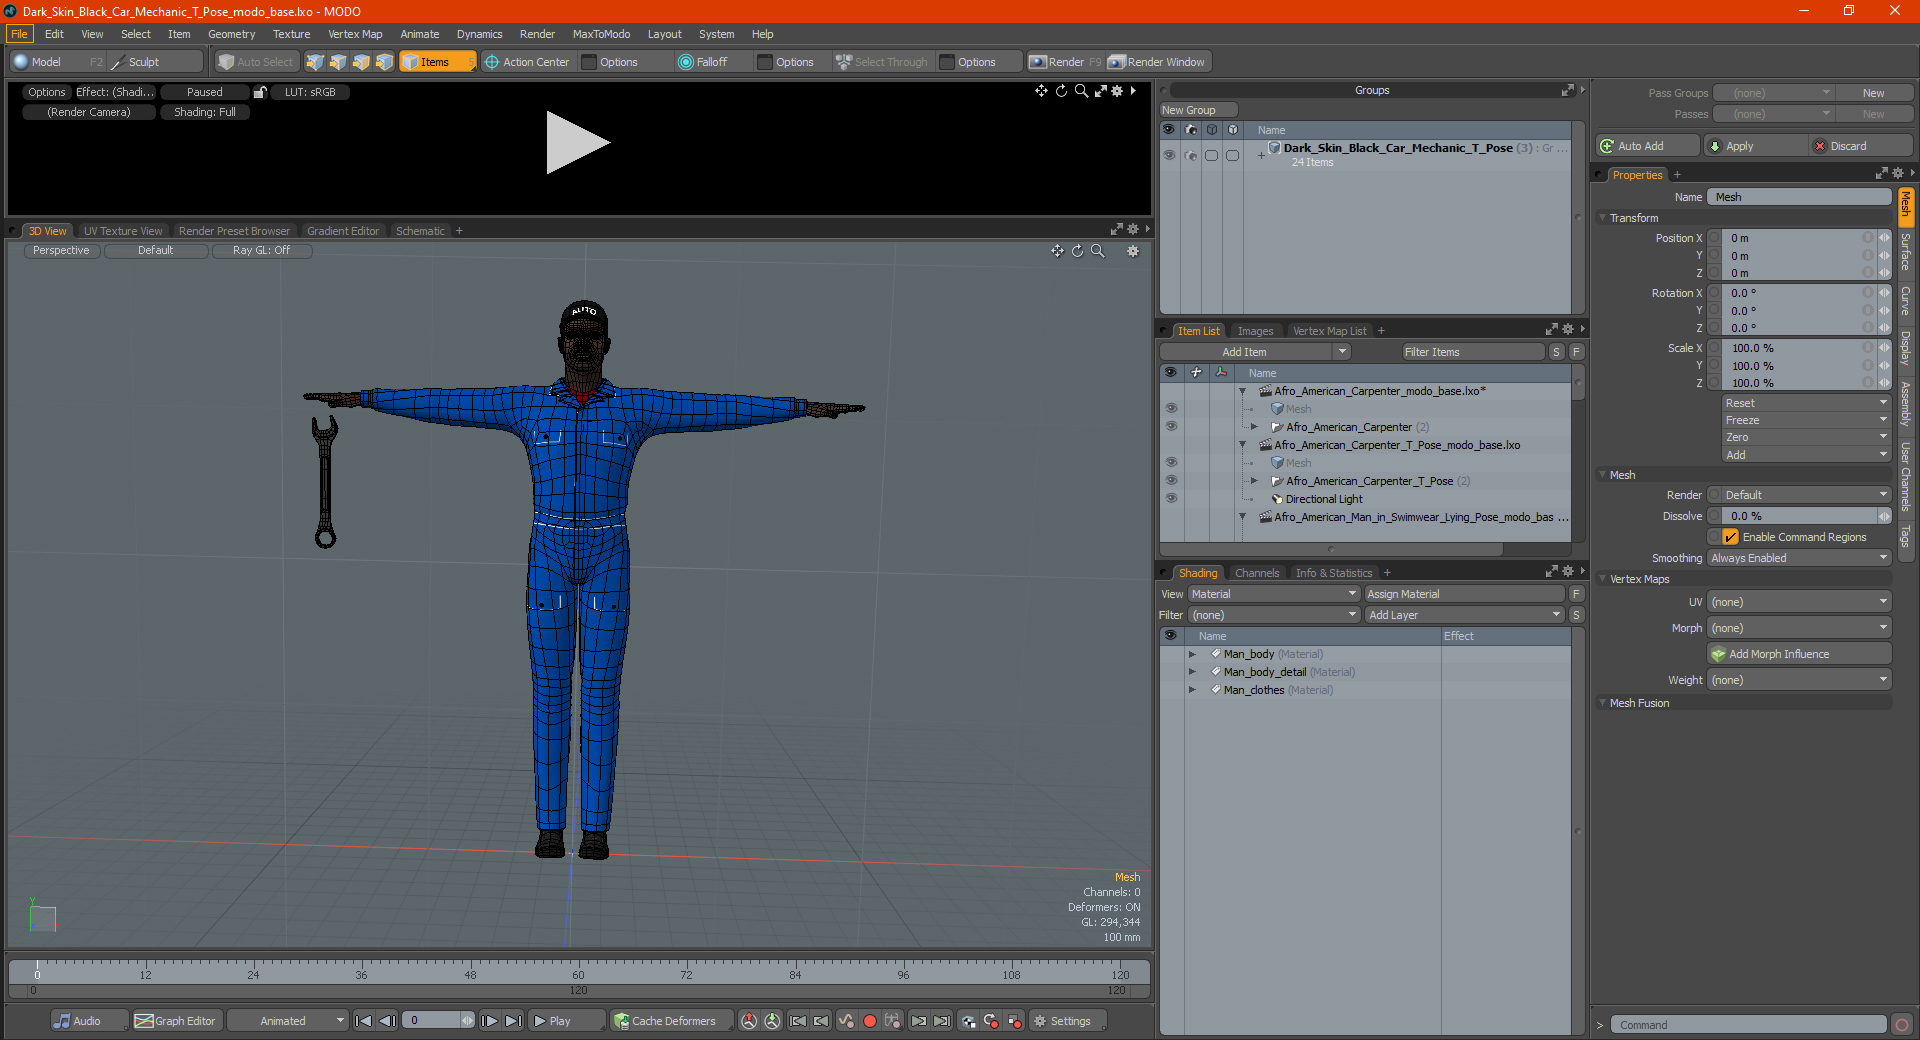1920x1040 pixels.
Task: Go to last frame button
Action: [513, 1021]
